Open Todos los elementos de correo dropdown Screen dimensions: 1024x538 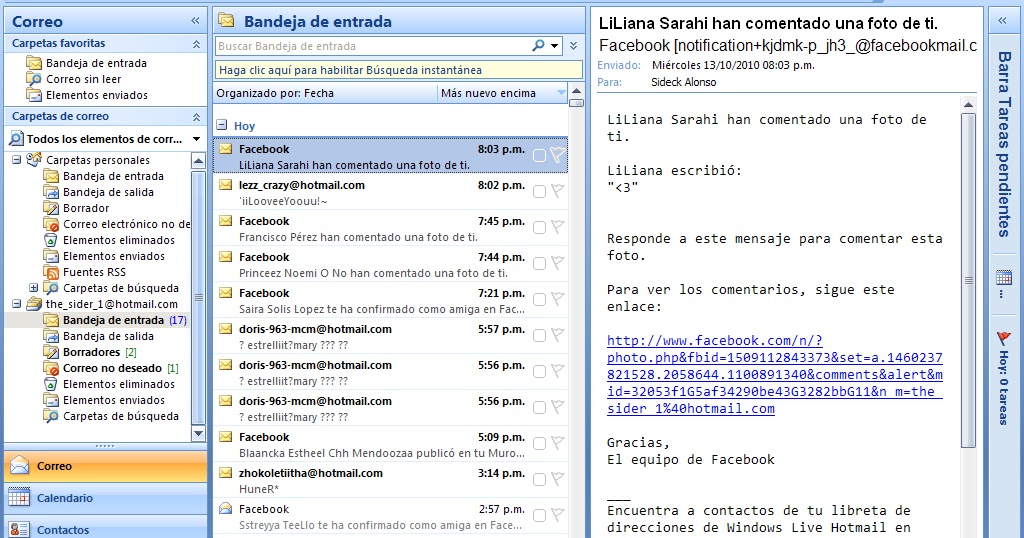(196, 139)
